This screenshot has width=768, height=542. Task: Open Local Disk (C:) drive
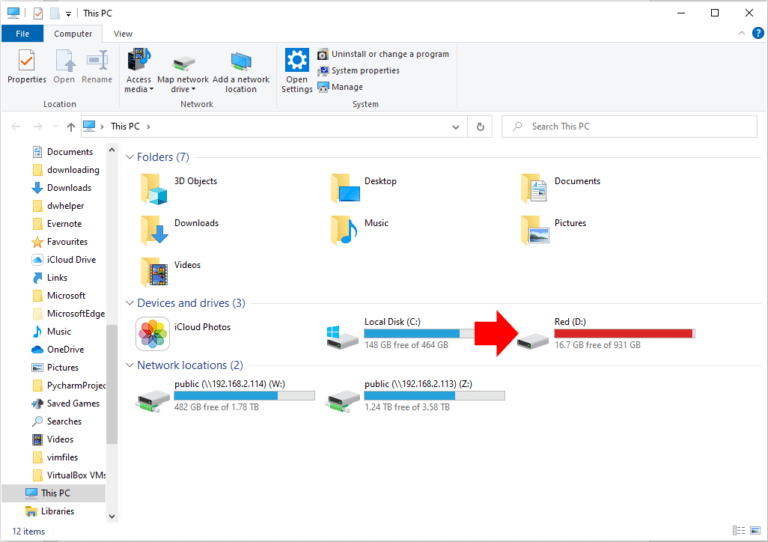click(x=342, y=335)
